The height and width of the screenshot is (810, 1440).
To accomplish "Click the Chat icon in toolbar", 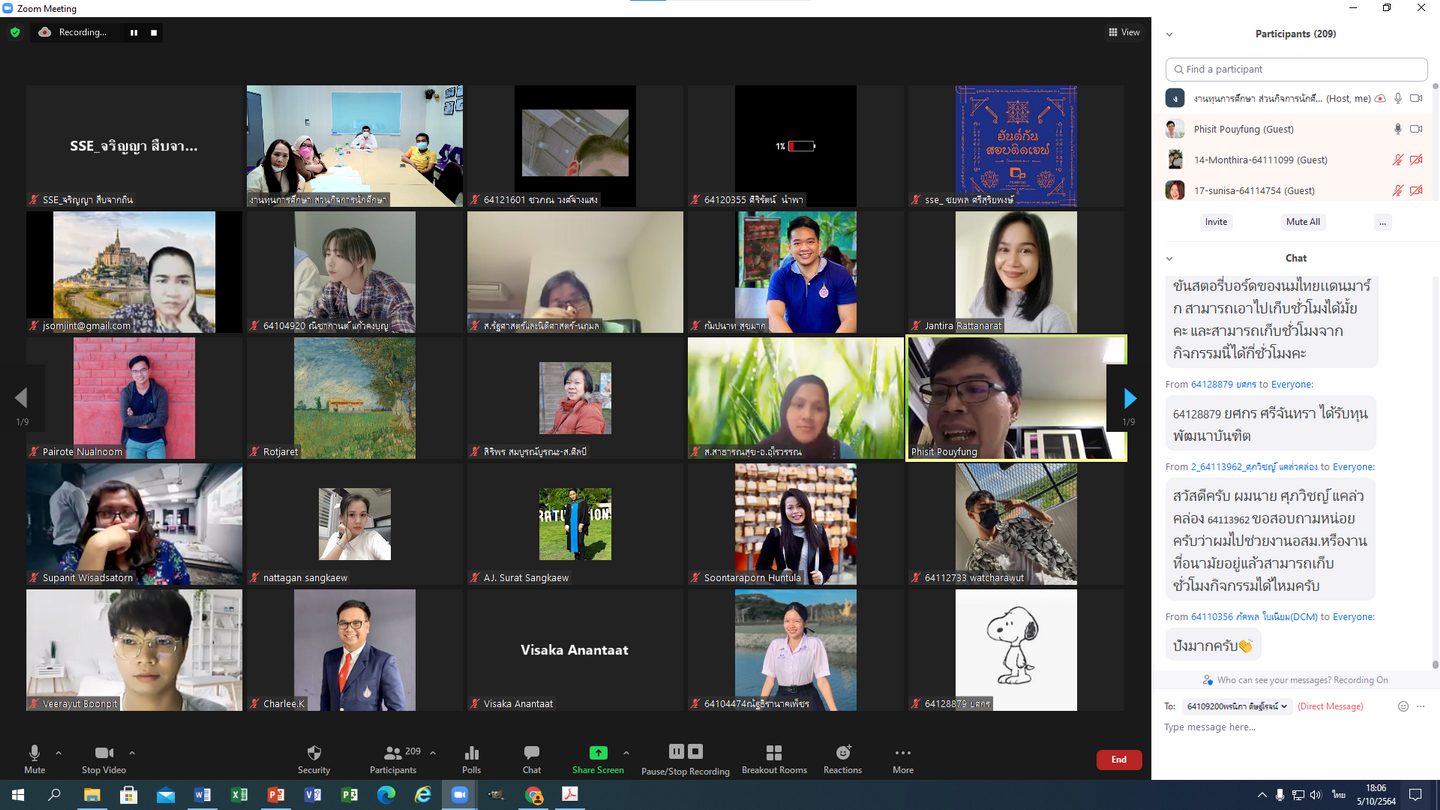I will point(531,758).
